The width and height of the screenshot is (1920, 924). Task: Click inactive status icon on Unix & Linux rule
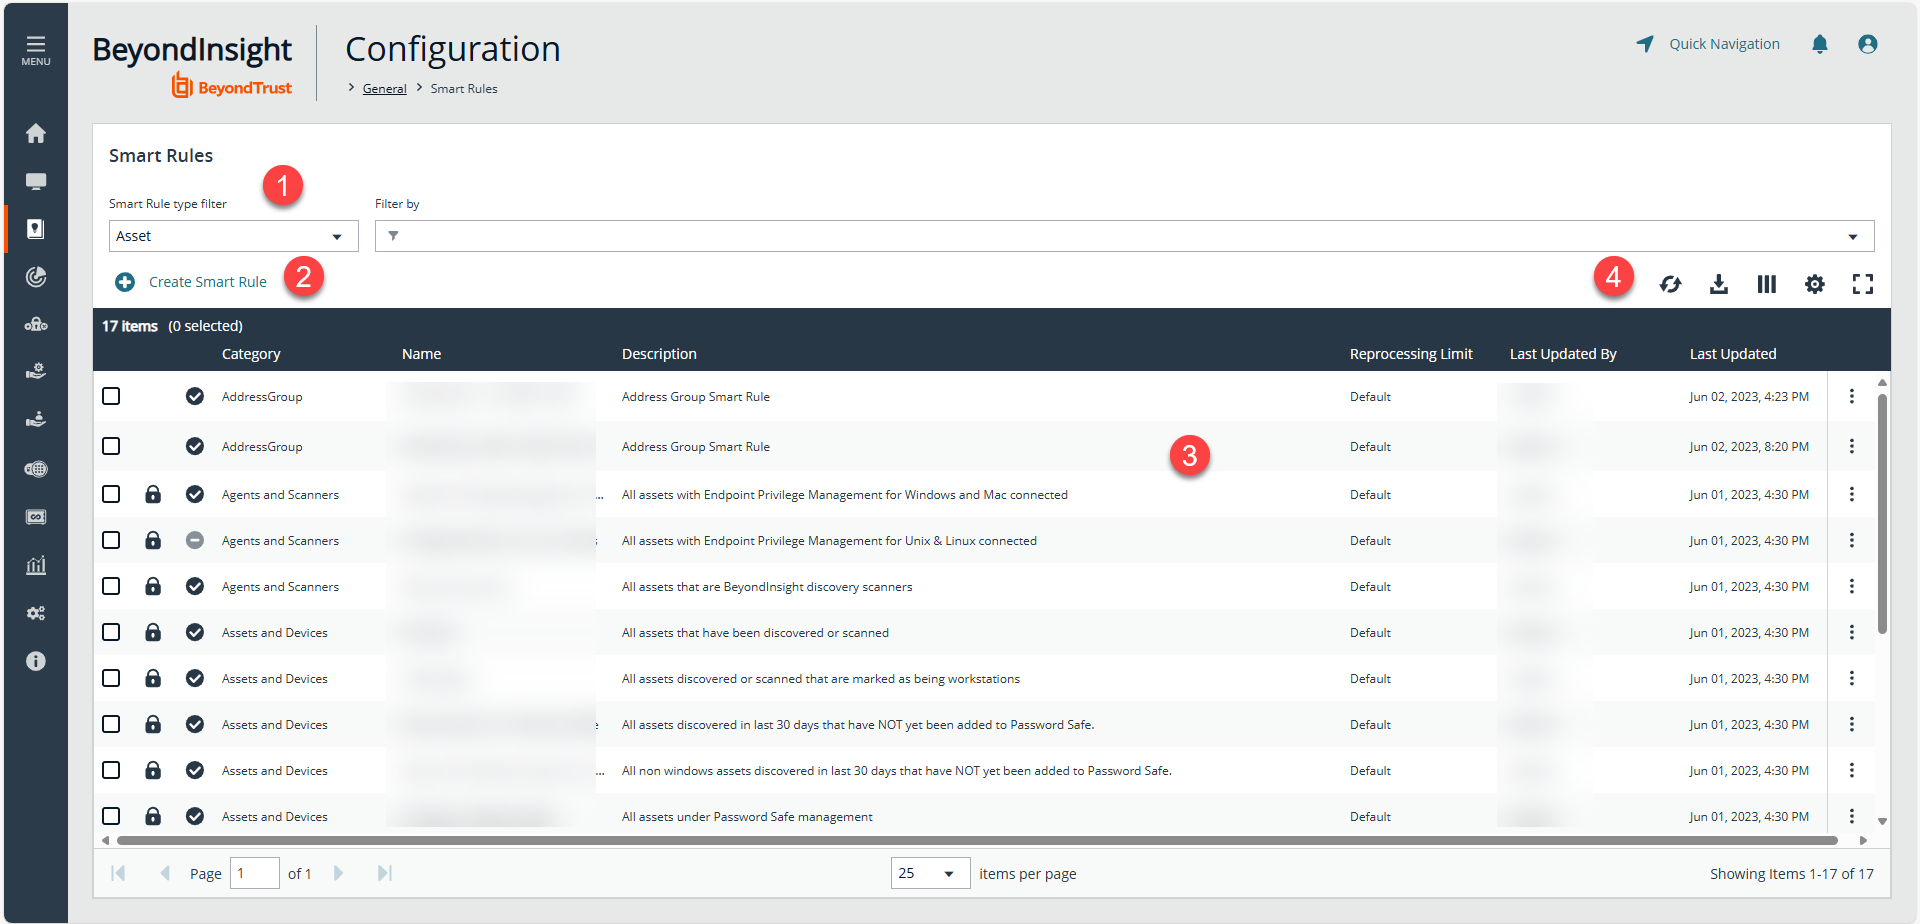point(195,540)
